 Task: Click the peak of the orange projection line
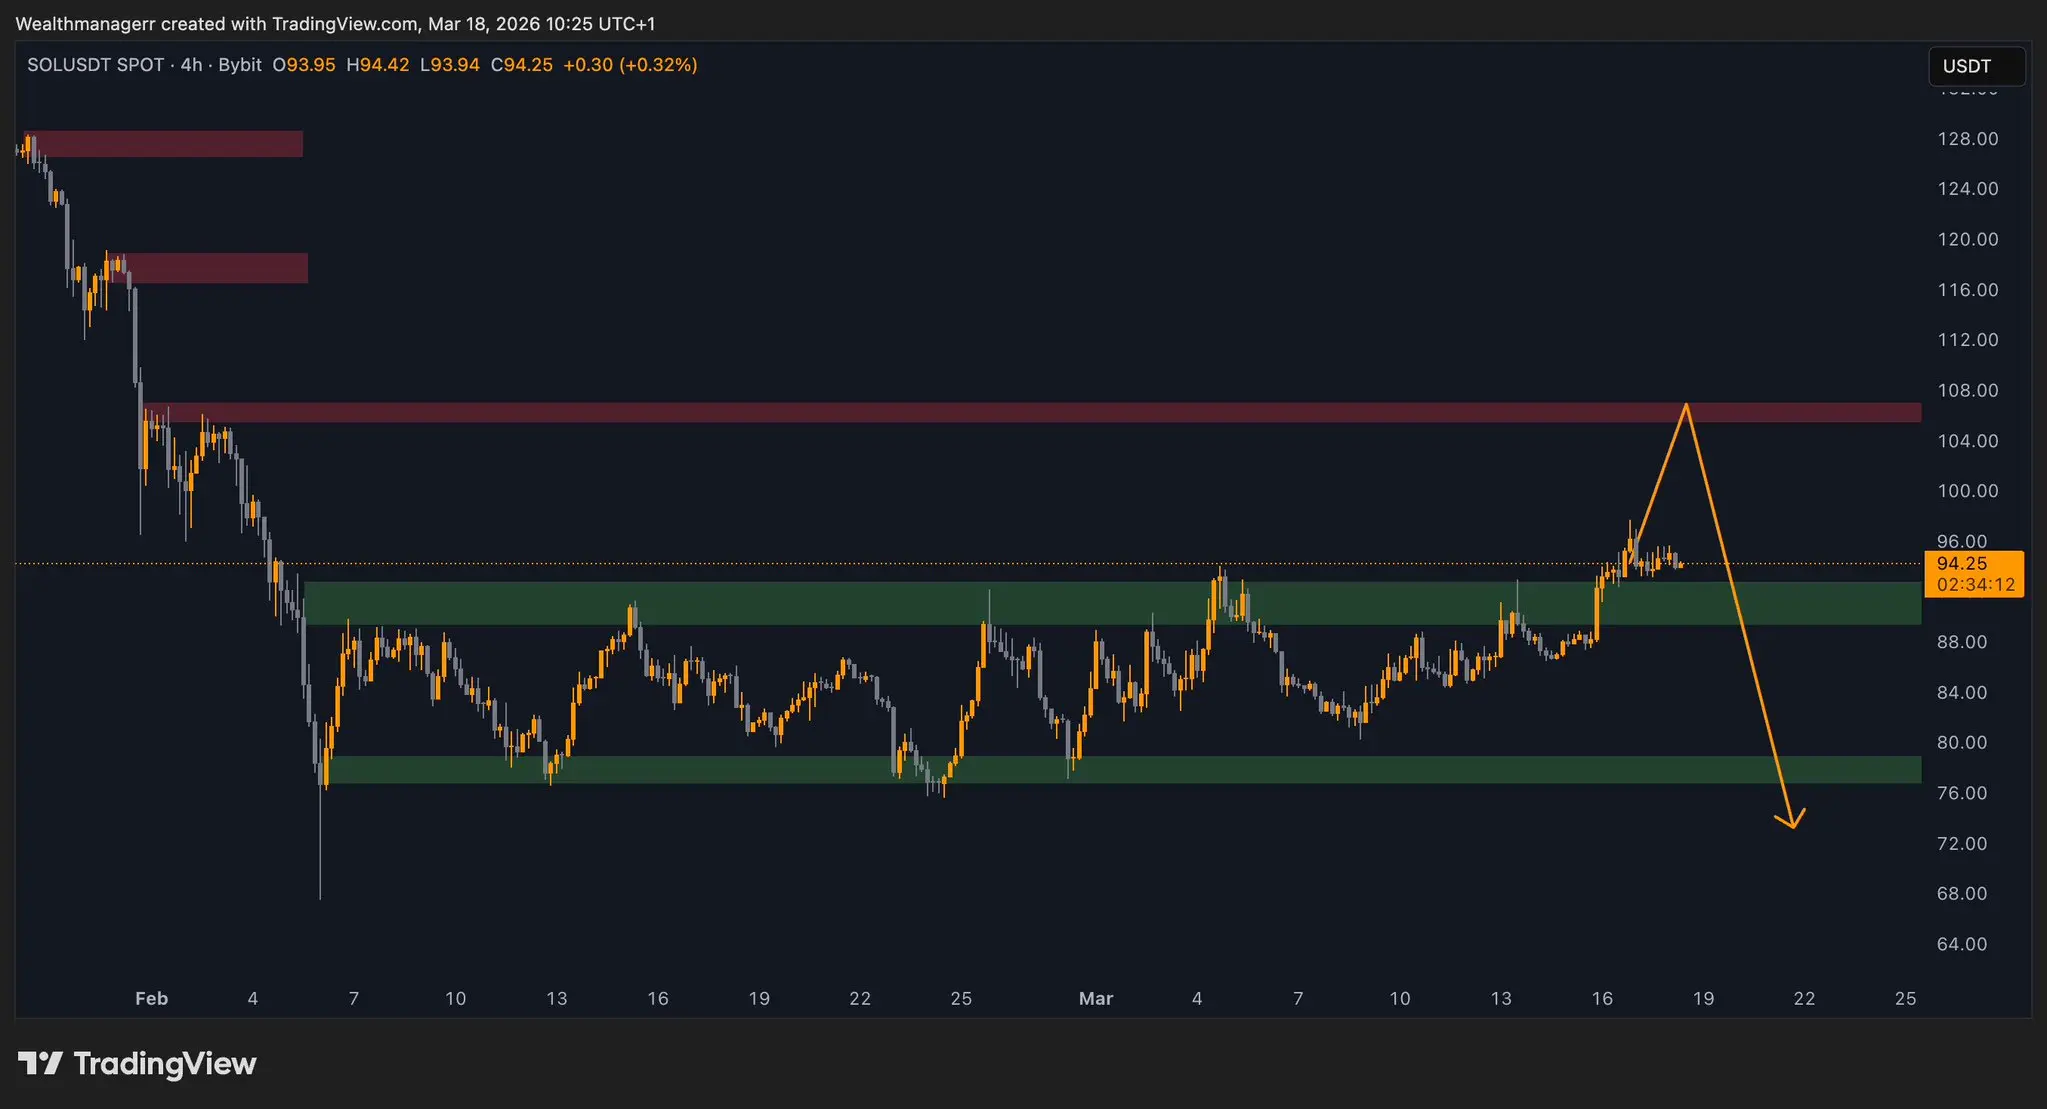click(1686, 405)
